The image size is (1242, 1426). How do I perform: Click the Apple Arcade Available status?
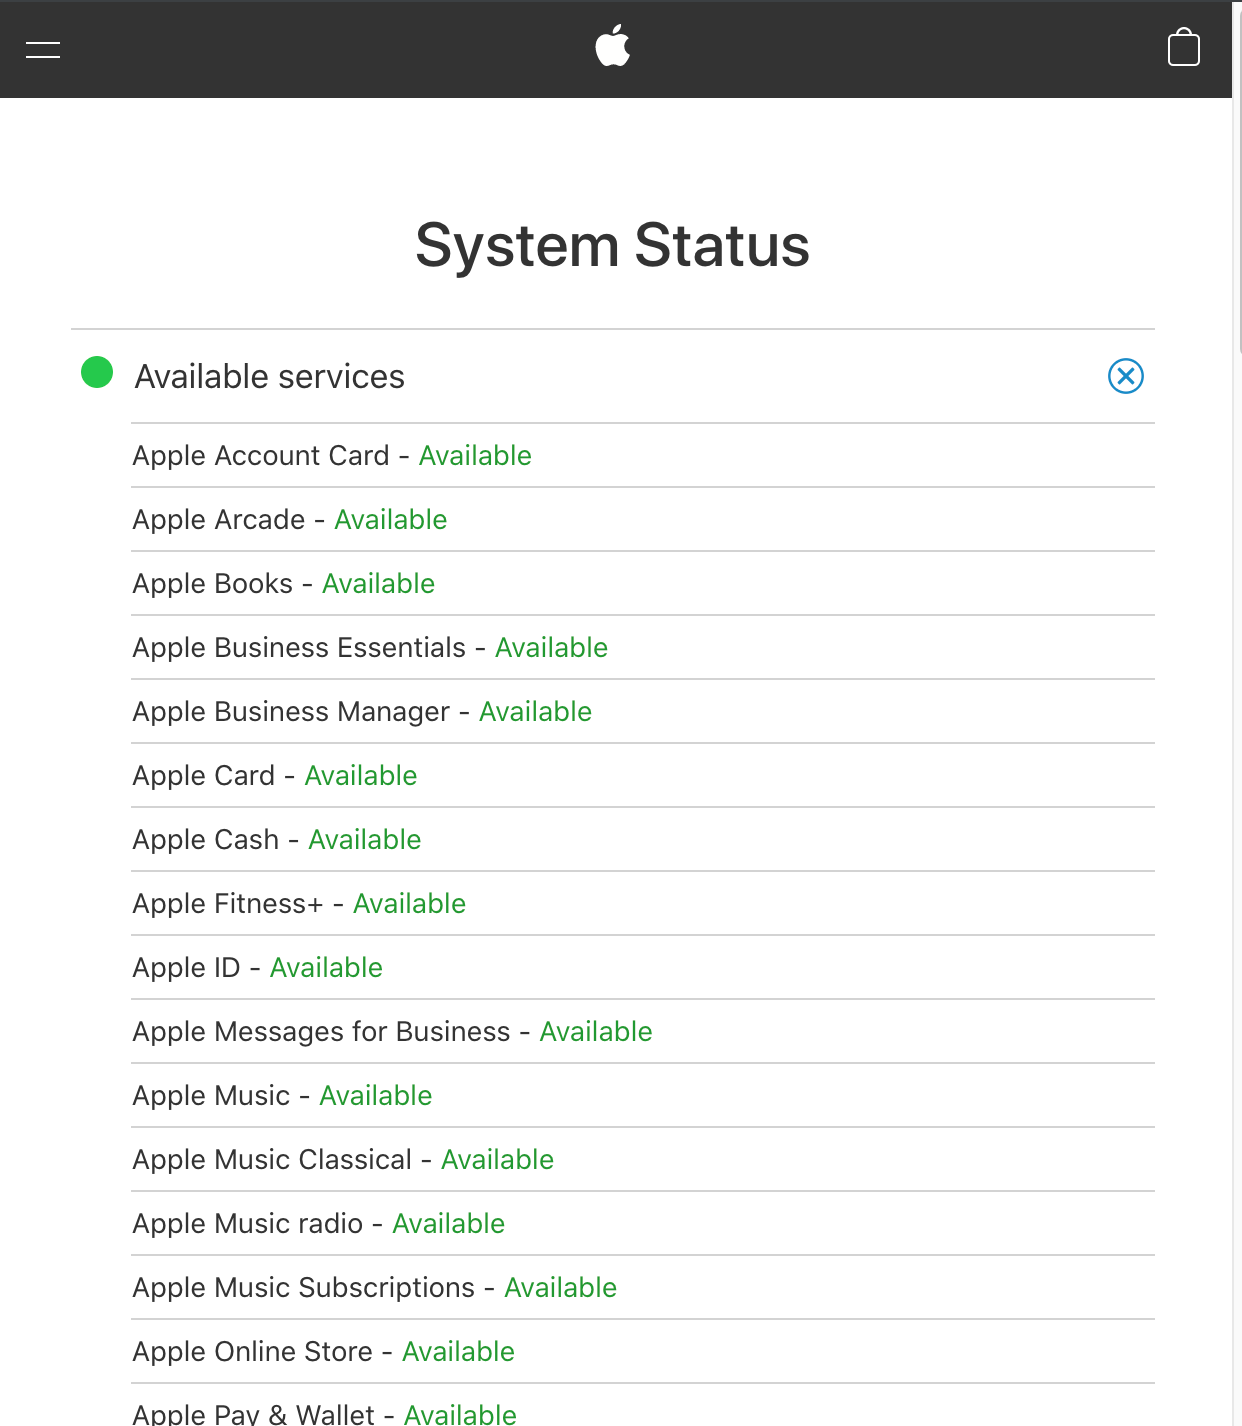click(x=390, y=520)
